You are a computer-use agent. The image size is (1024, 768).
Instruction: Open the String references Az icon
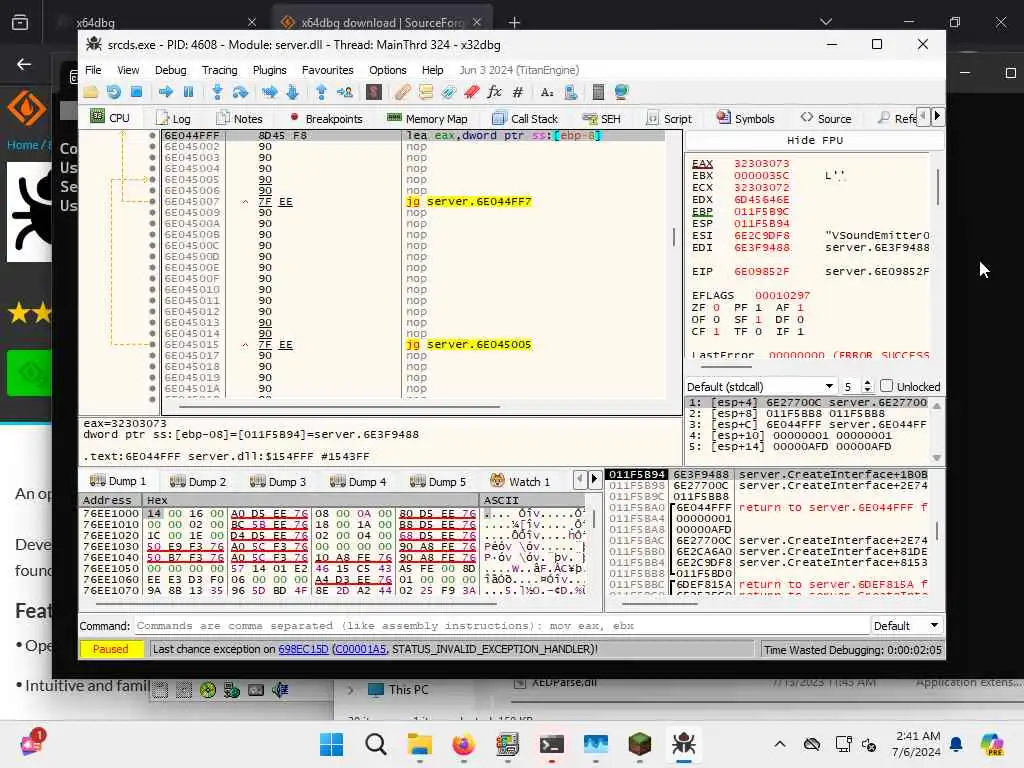point(547,93)
